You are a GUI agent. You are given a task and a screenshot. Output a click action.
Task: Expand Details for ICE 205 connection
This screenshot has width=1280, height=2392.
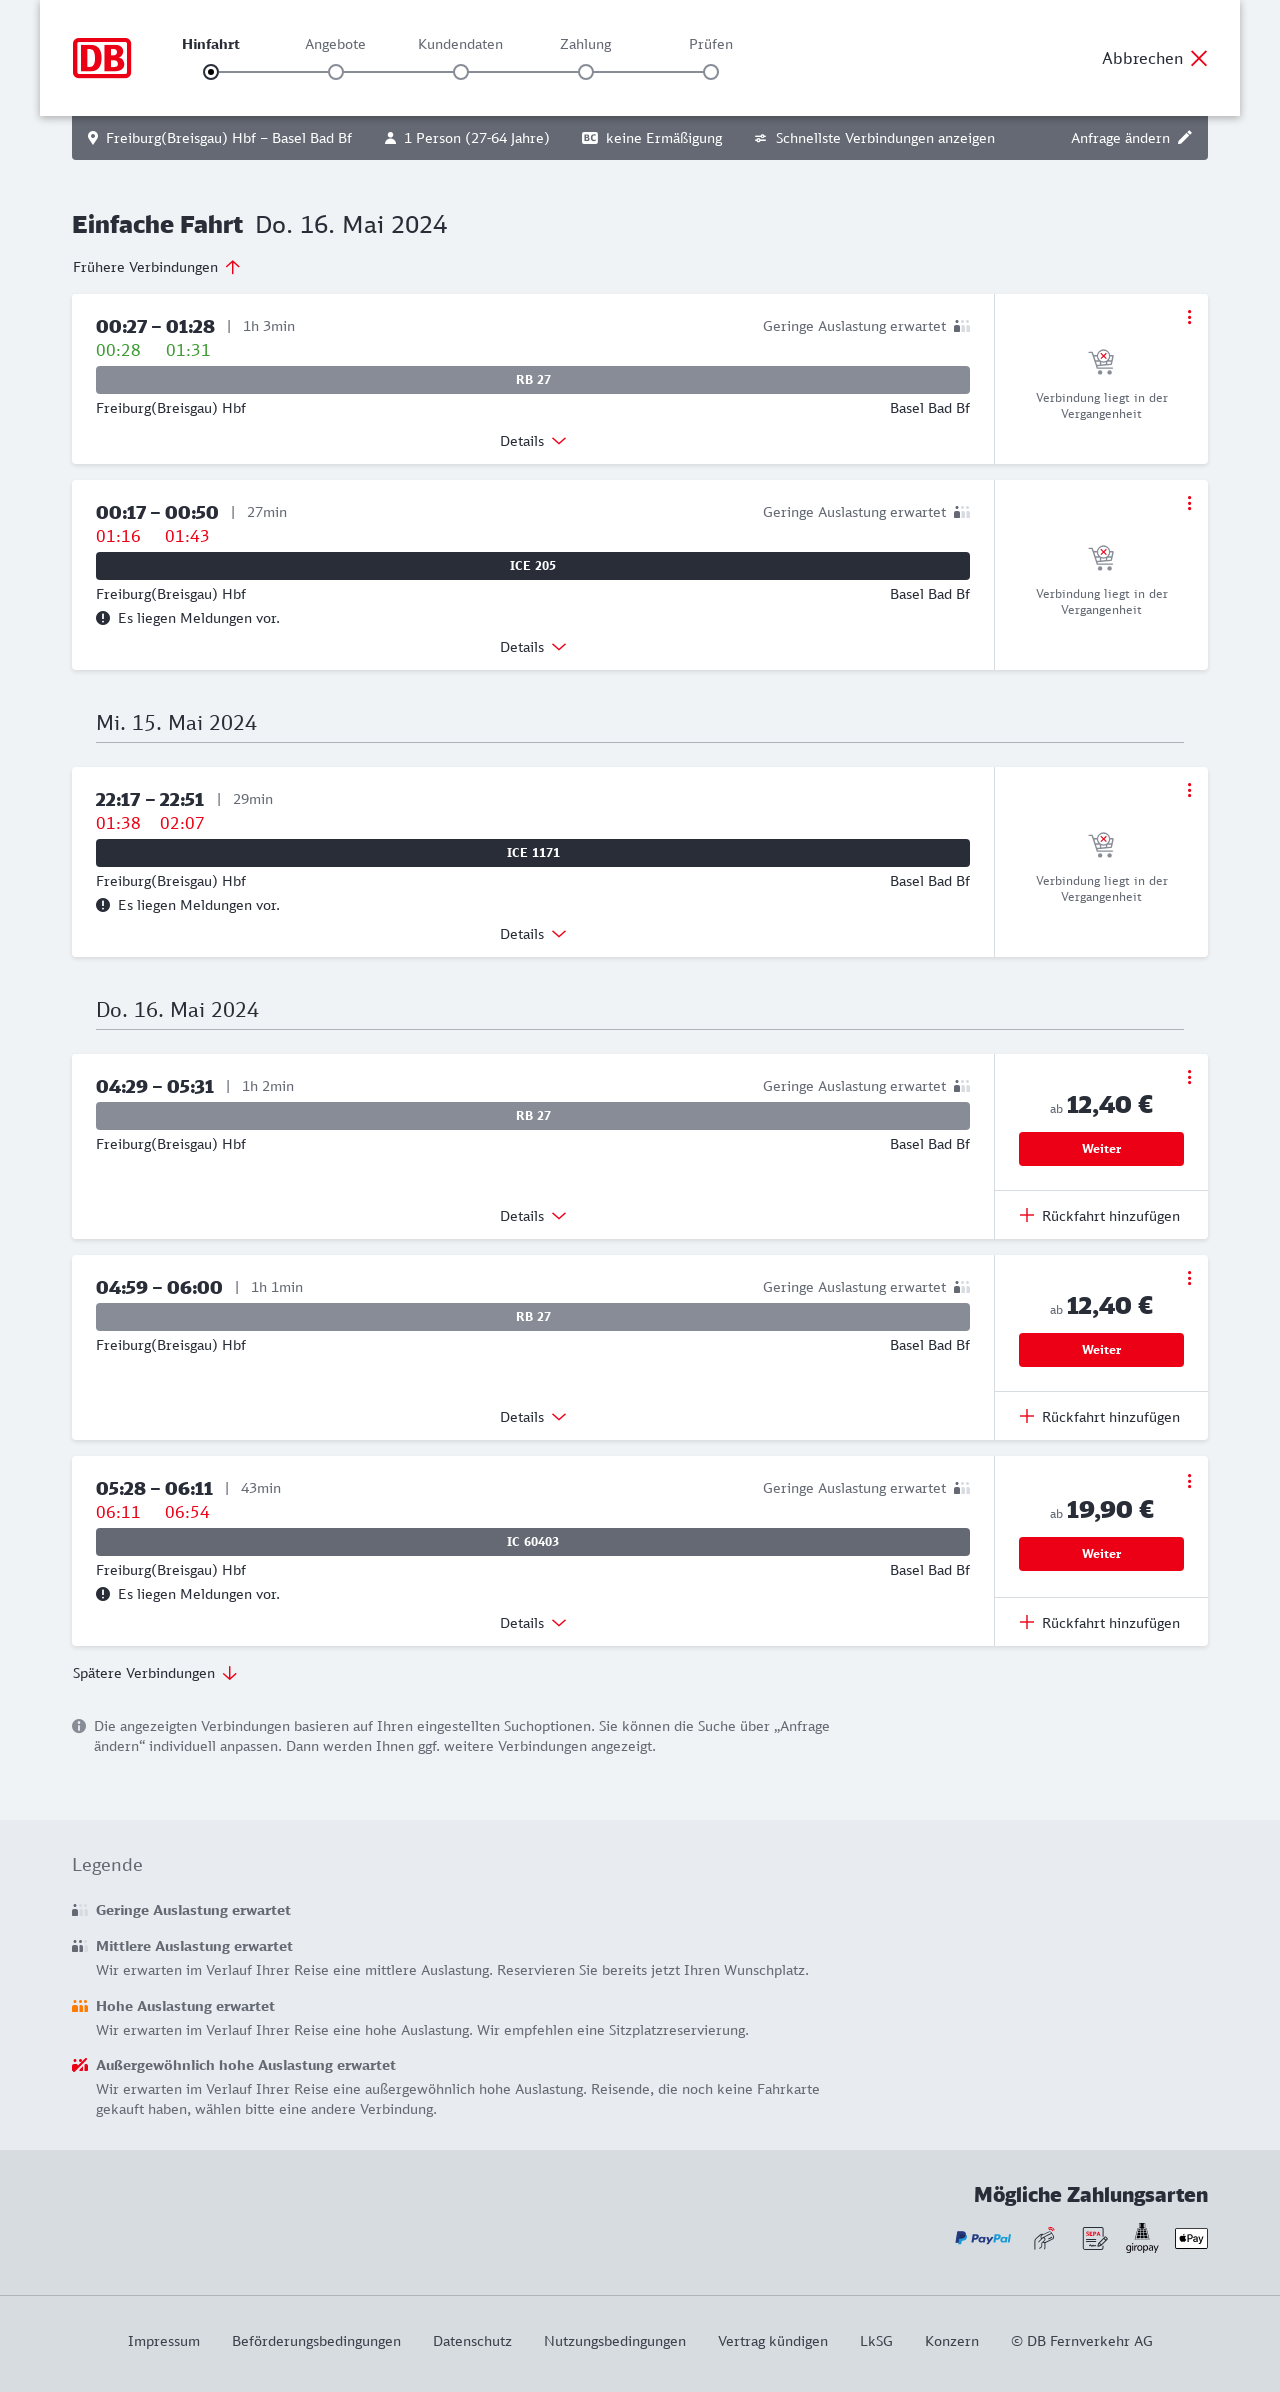(x=533, y=647)
